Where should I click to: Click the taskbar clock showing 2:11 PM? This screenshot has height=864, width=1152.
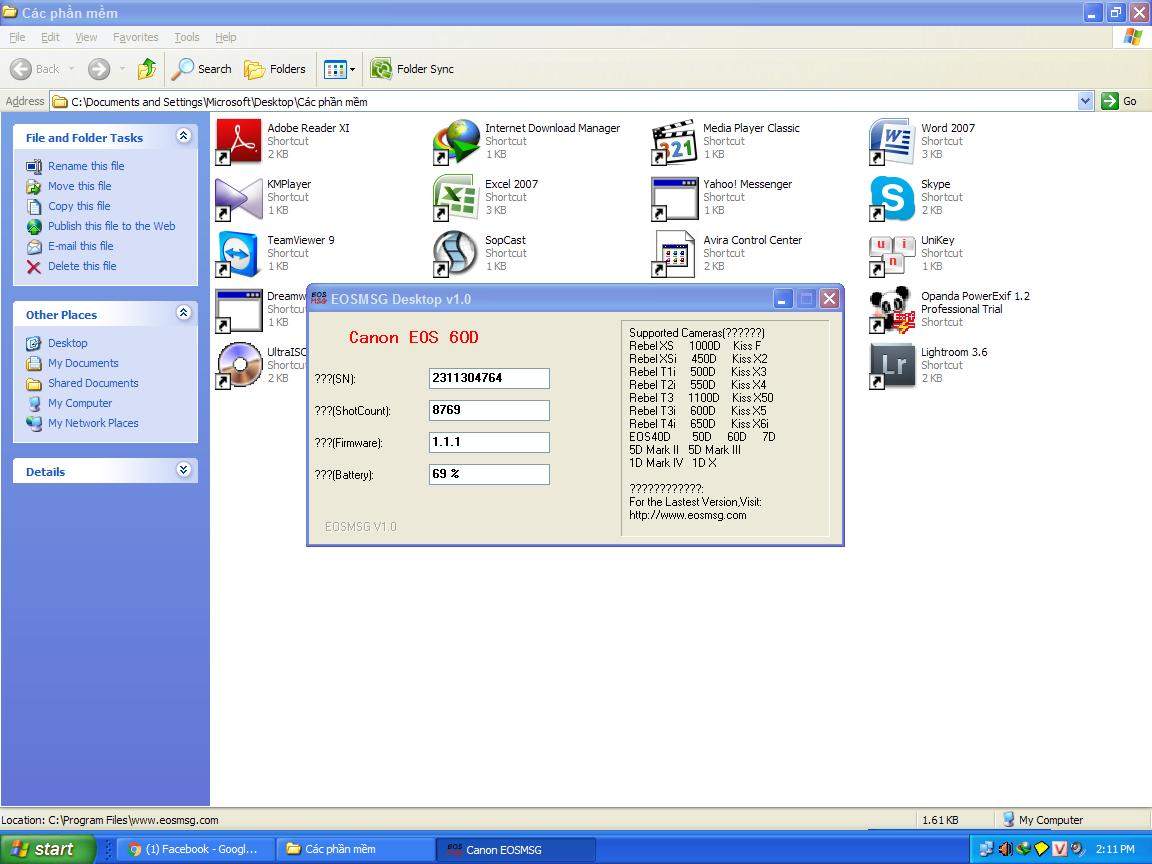point(1115,849)
